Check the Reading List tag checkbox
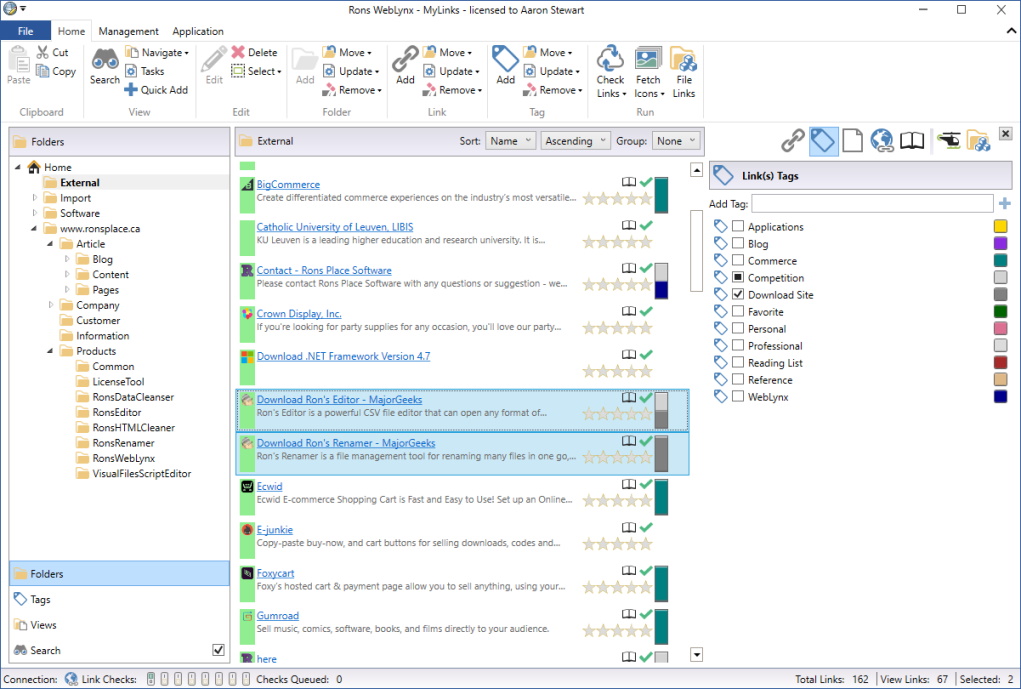This screenshot has height=689, width=1021. click(x=738, y=362)
